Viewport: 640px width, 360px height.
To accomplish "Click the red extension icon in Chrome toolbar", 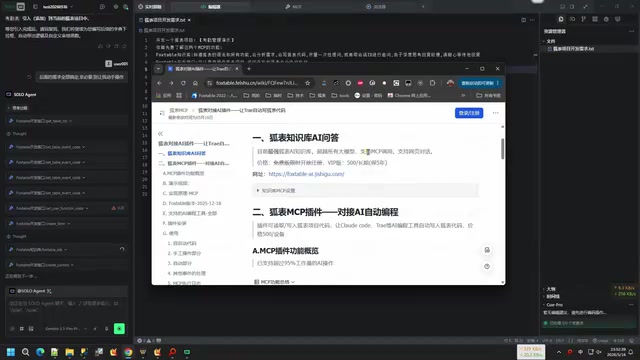I will pyautogui.click(x=360, y=83).
